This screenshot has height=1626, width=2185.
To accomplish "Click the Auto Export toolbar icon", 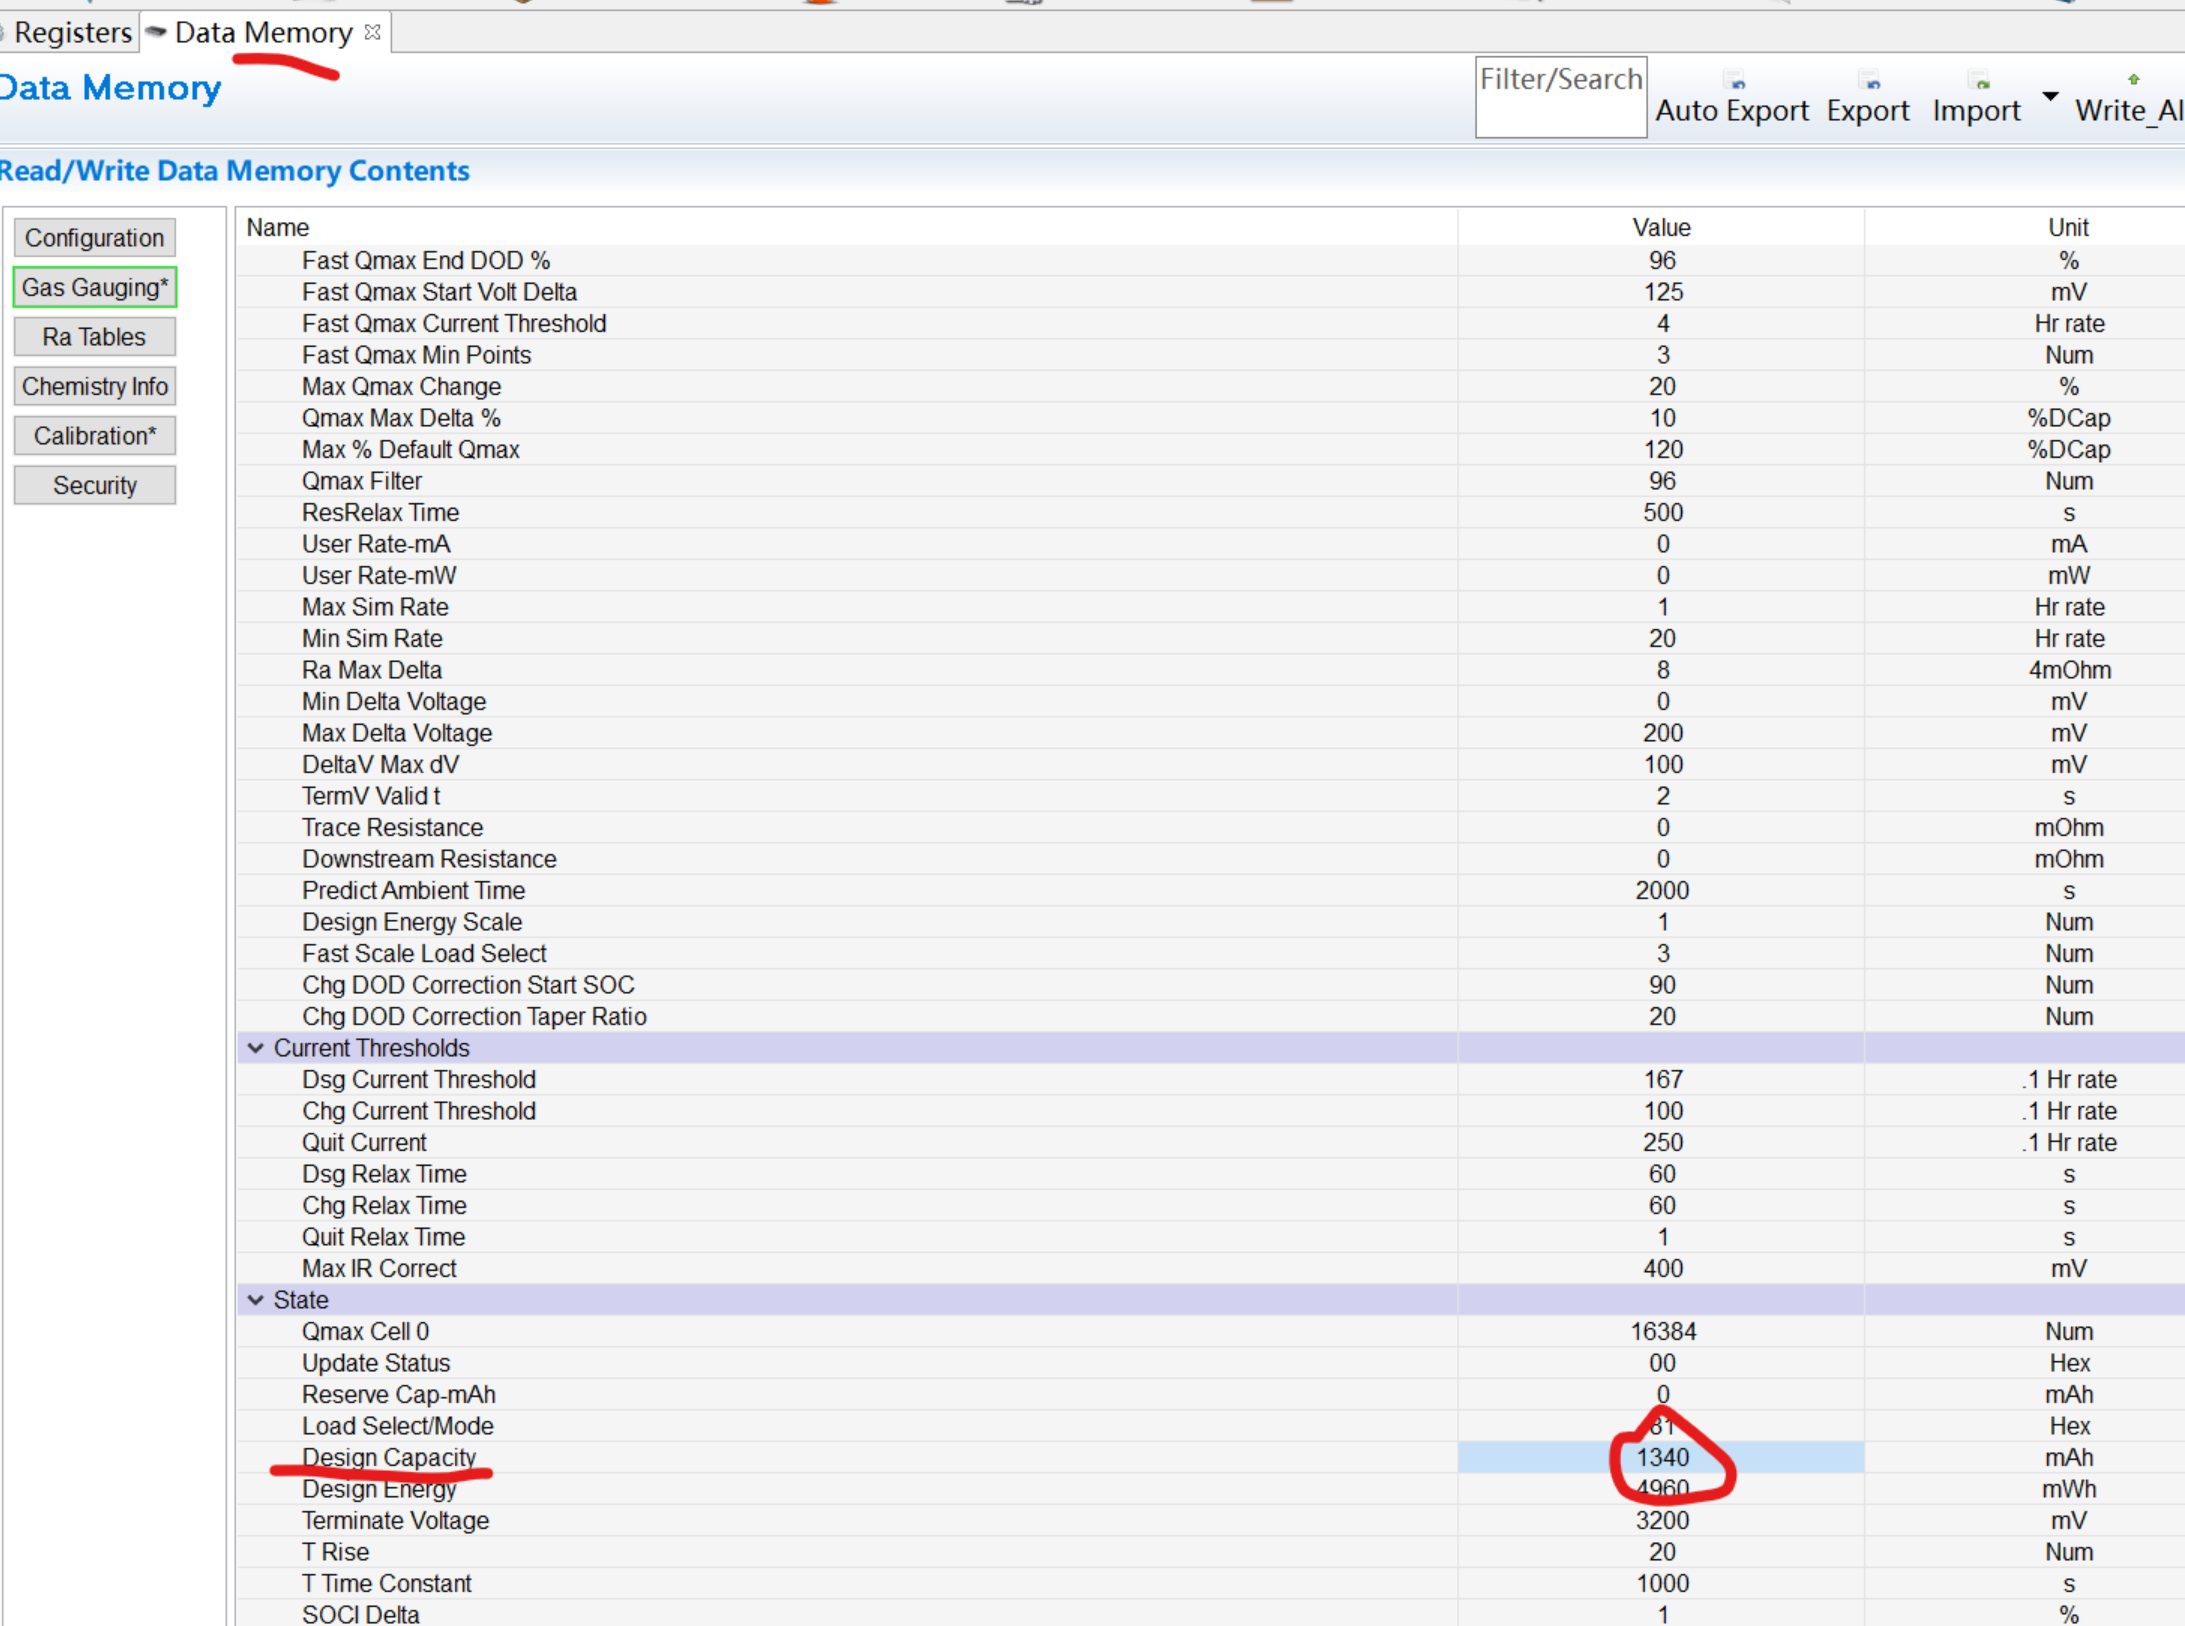I will click(1734, 82).
